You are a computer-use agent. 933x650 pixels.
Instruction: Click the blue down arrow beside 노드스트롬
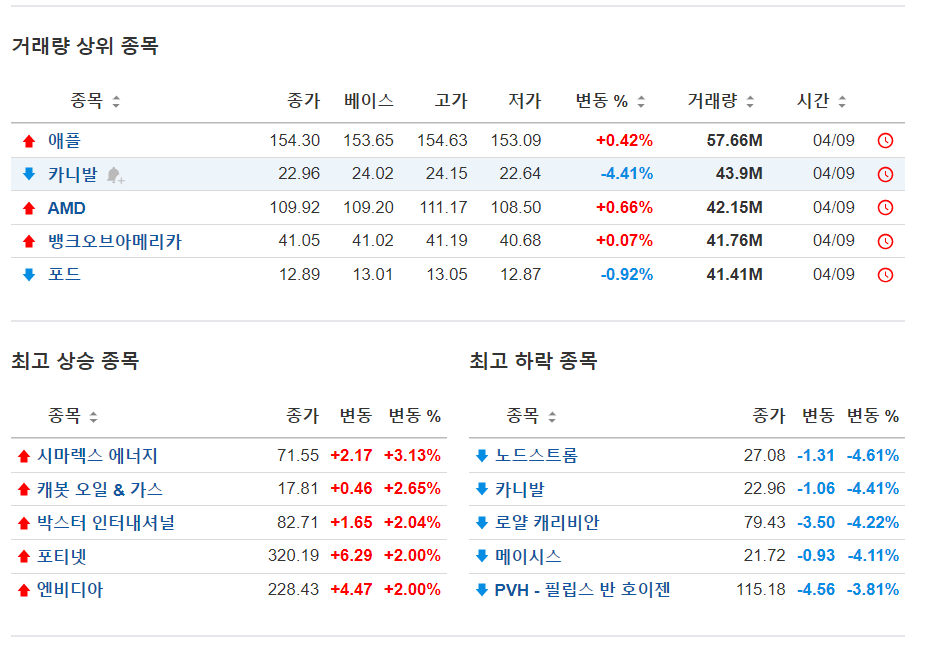point(482,456)
